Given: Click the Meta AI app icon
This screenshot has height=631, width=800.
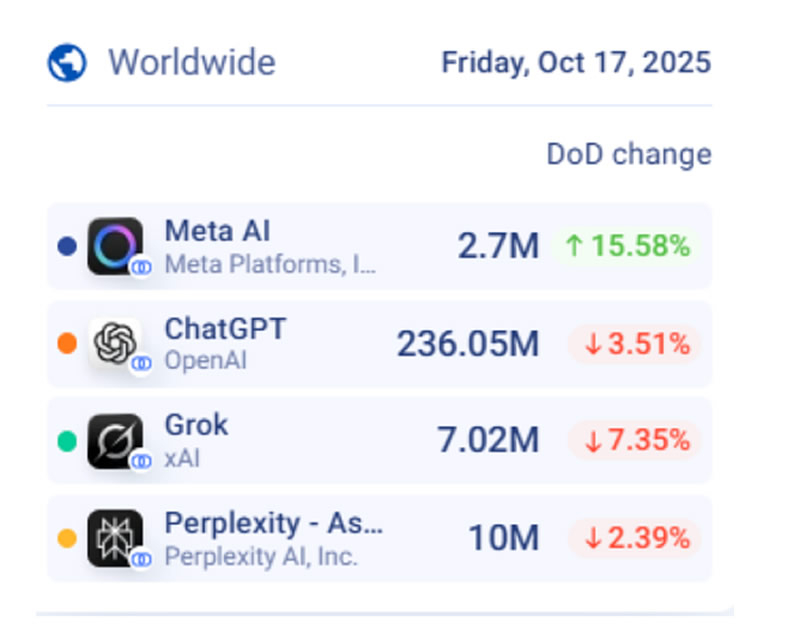Looking at the screenshot, I should pos(115,246).
